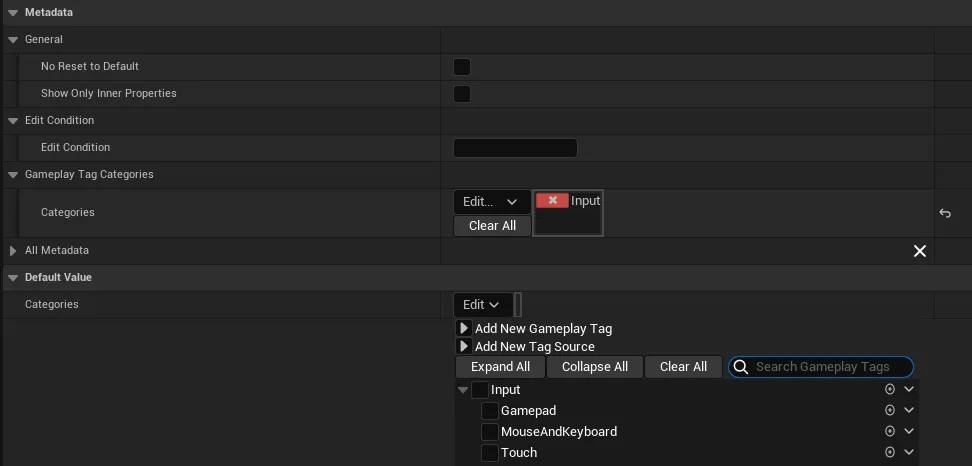Expand the All Metadata section
The width and height of the screenshot is (972, 466).
click(x=13, y=251)
